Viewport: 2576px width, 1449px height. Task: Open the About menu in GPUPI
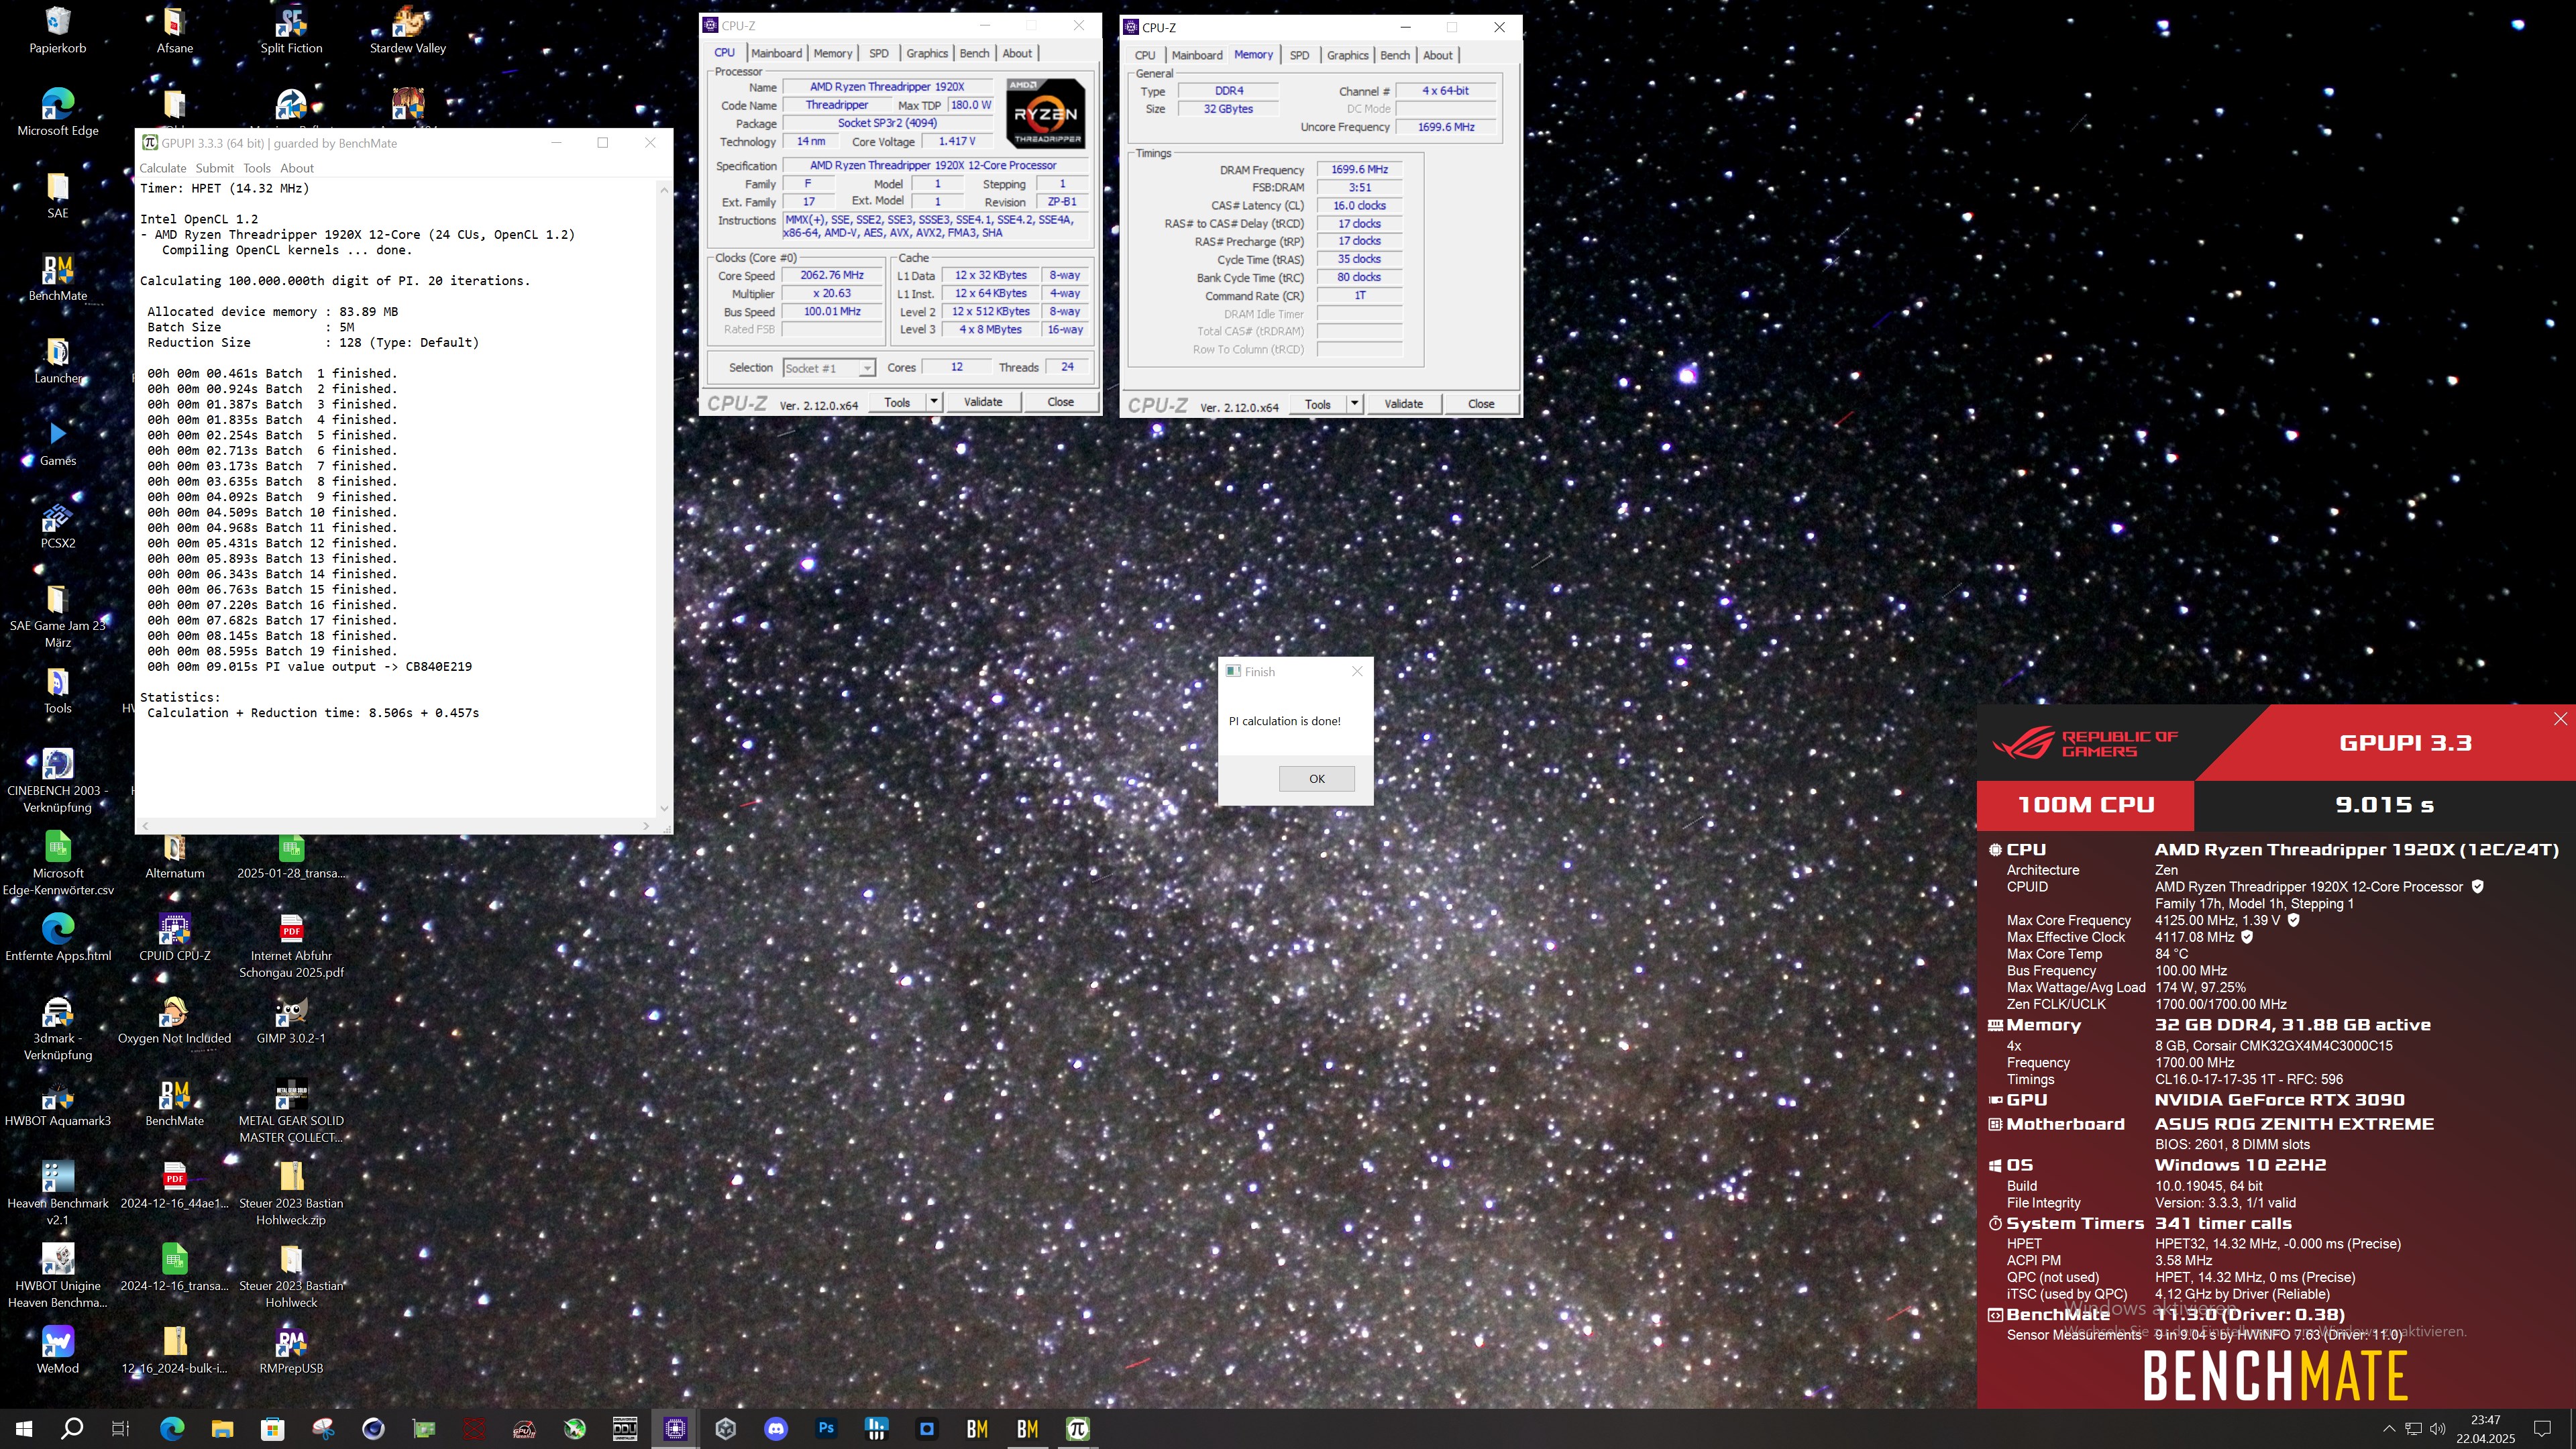point(297,168)
